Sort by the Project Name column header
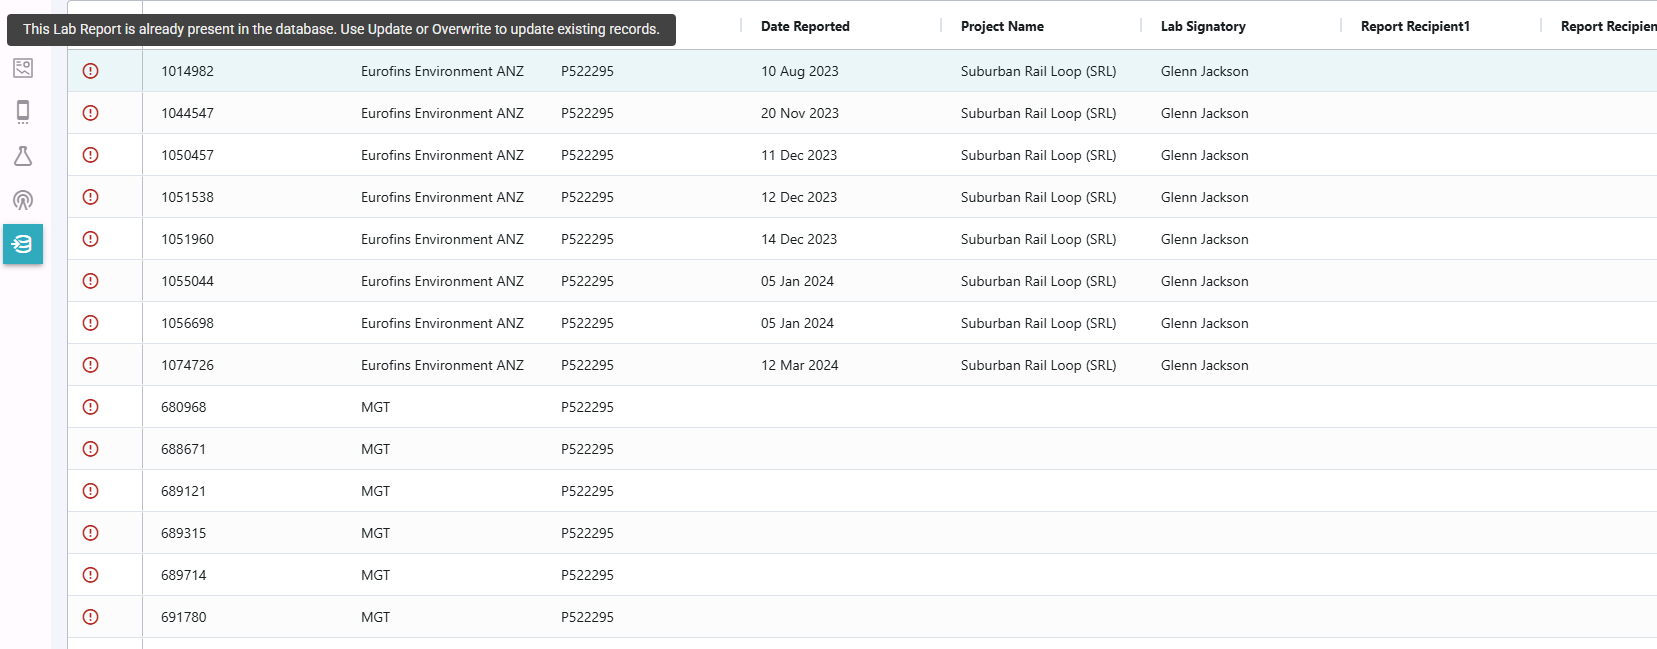This screenshot has width=1657, height=649. click(1002, 27)
